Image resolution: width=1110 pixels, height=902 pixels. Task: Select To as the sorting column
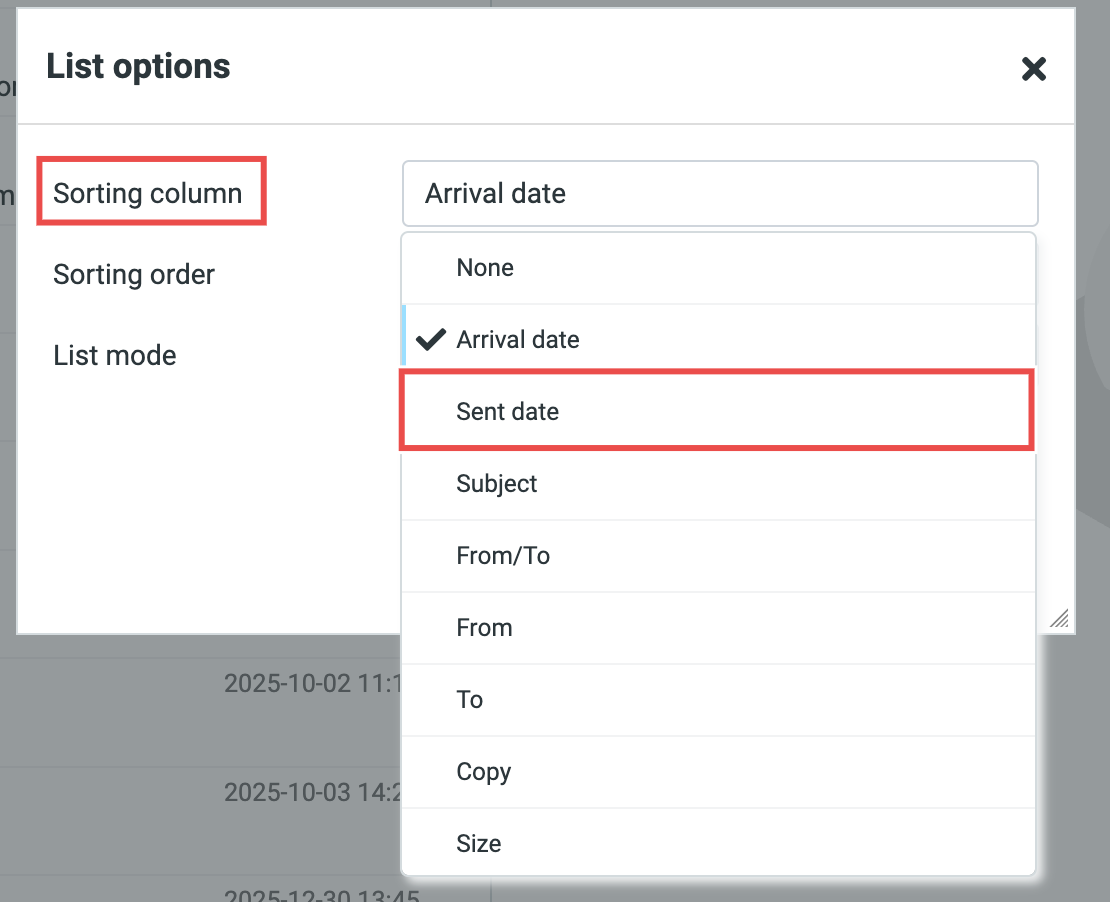(x=717, y=700)
